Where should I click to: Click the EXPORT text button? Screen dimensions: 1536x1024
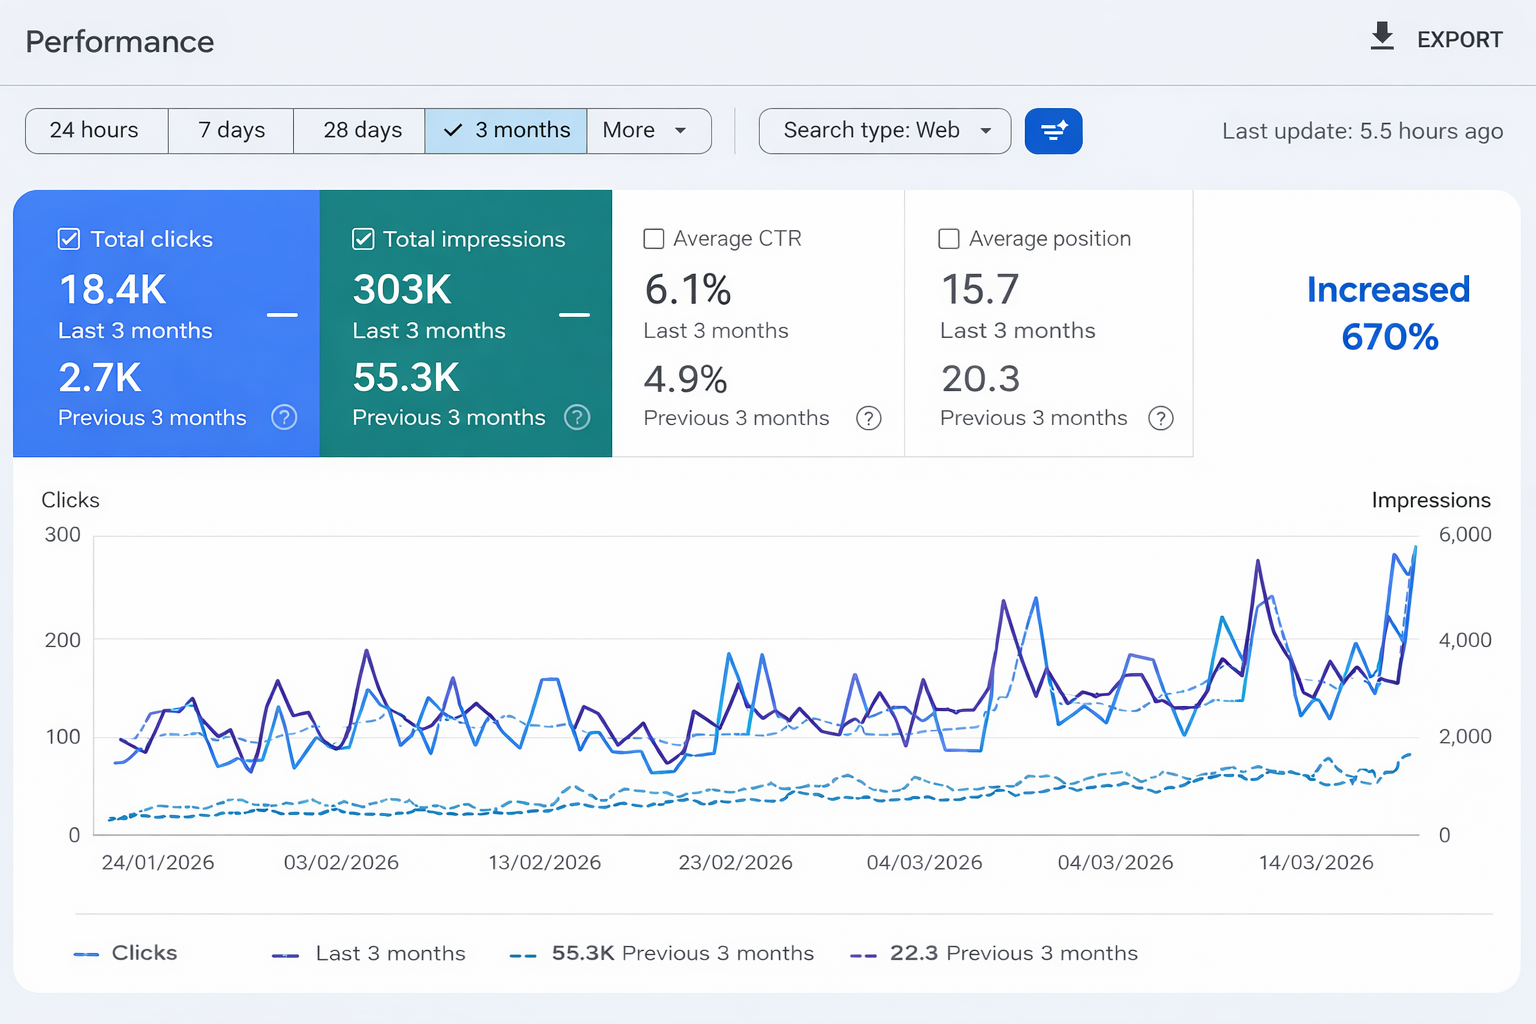[x=1459, y=40]
